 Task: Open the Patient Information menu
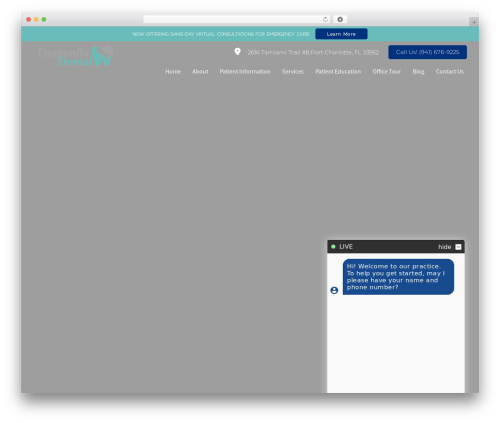click(x=245, y=72)
